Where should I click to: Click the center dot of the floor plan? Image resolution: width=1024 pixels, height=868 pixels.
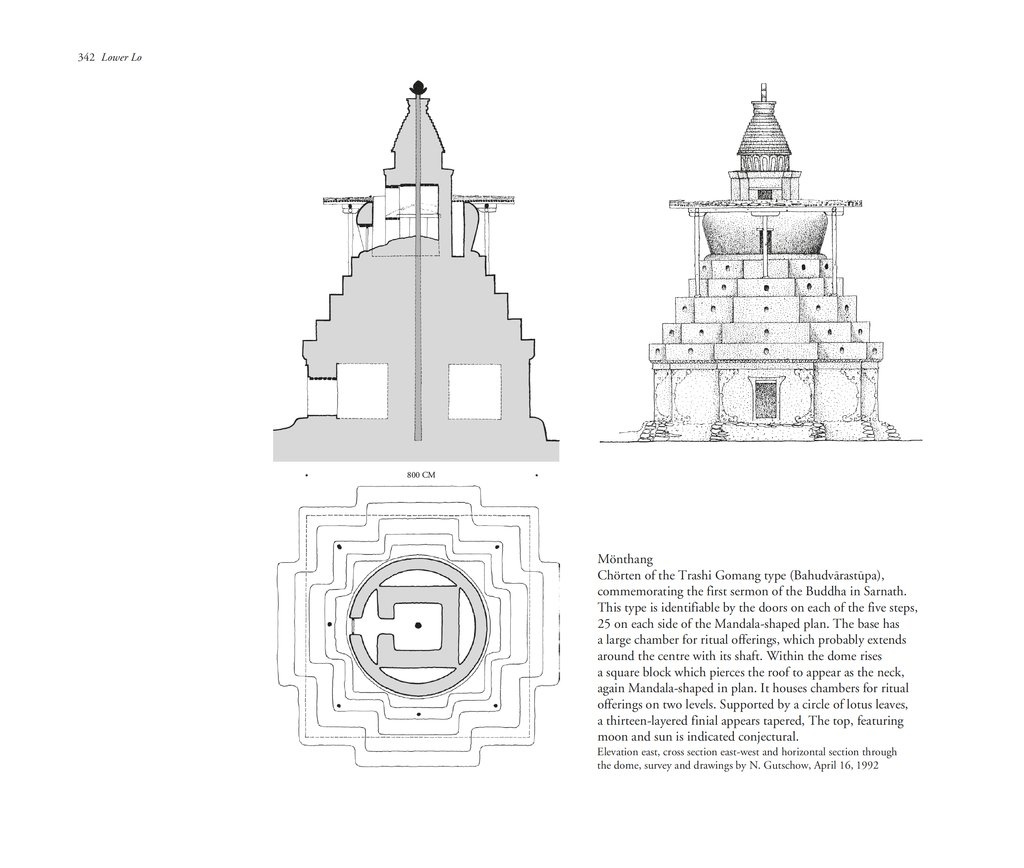pos(417,625)
